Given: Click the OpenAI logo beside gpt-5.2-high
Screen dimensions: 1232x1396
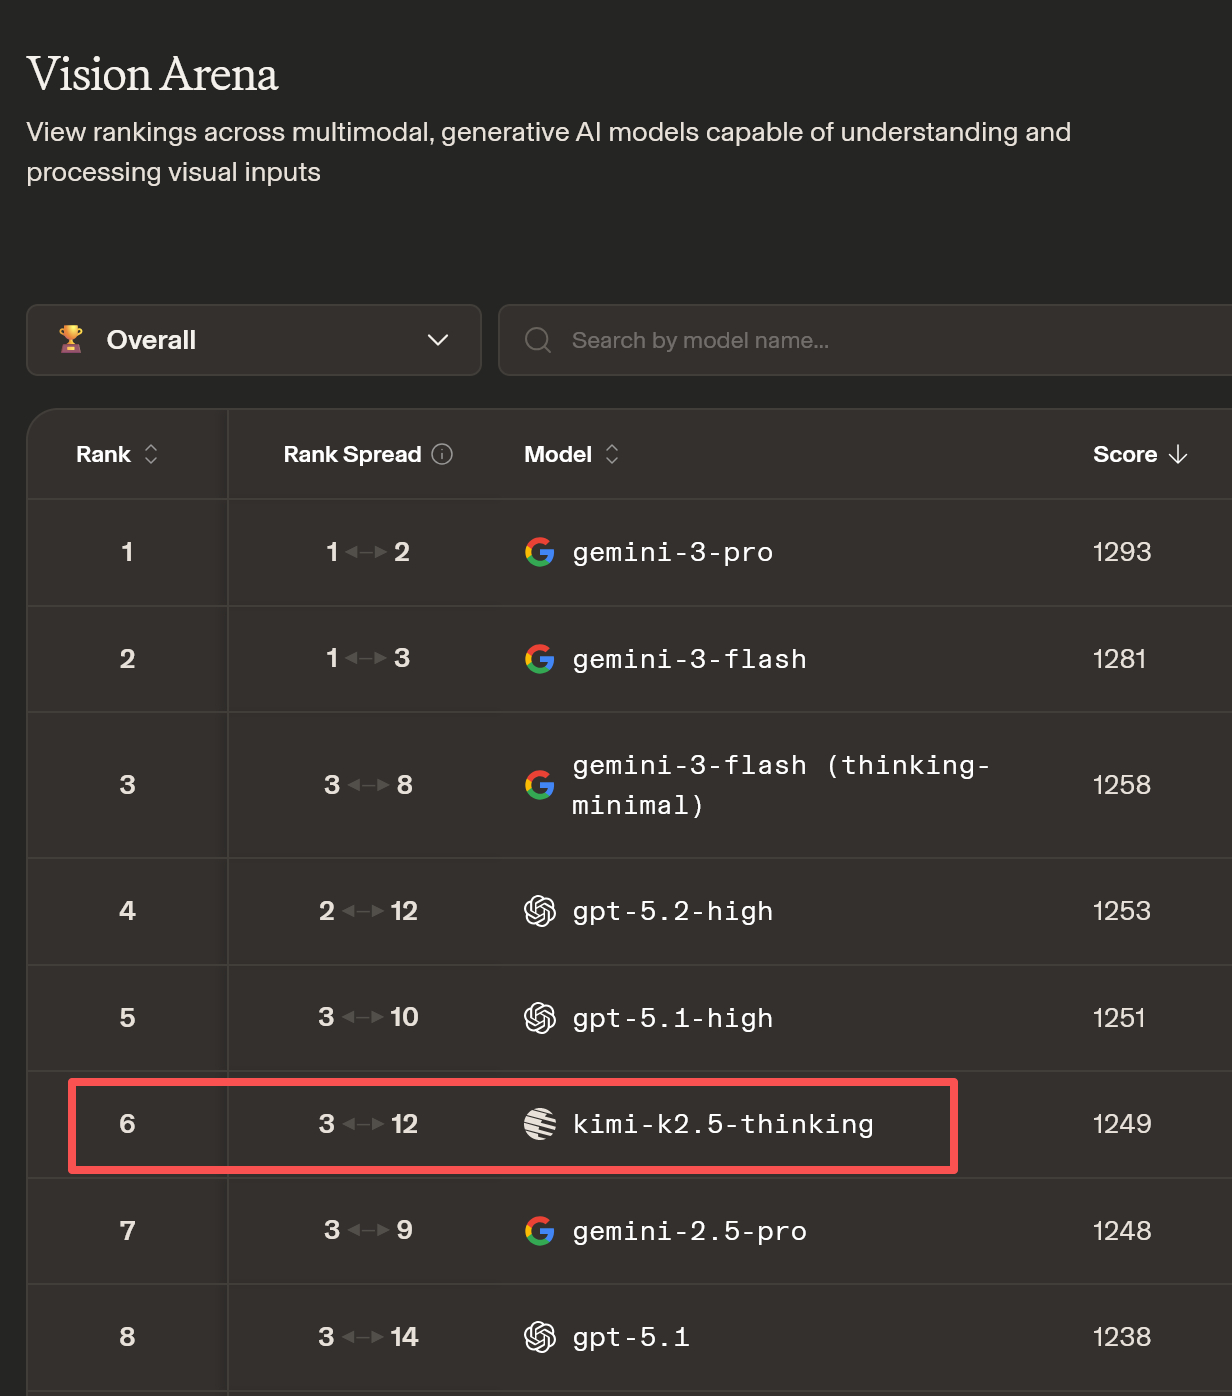Looking at the screenshot, I should [540, 911].
